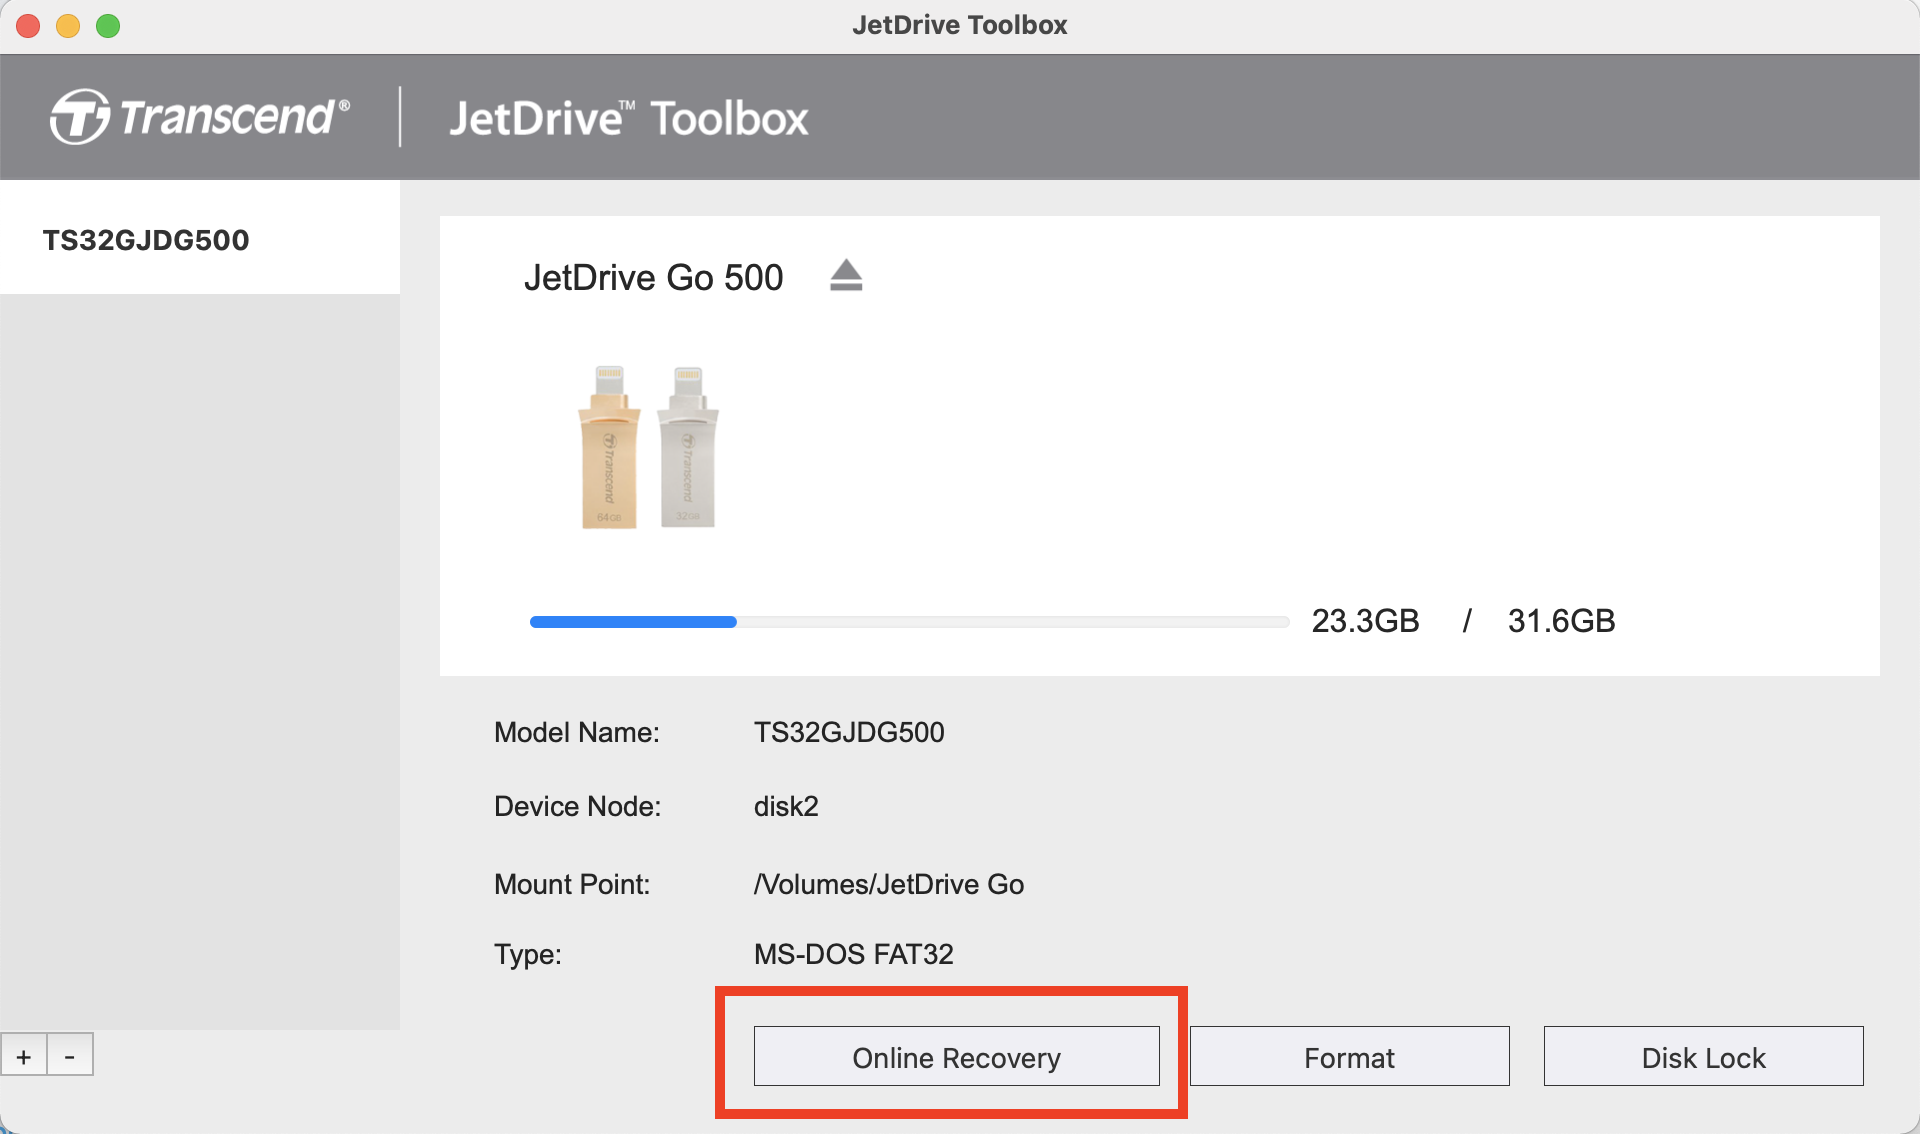
Task: Click the type value MS-DOS FAT32
Action: pos(853,954)
